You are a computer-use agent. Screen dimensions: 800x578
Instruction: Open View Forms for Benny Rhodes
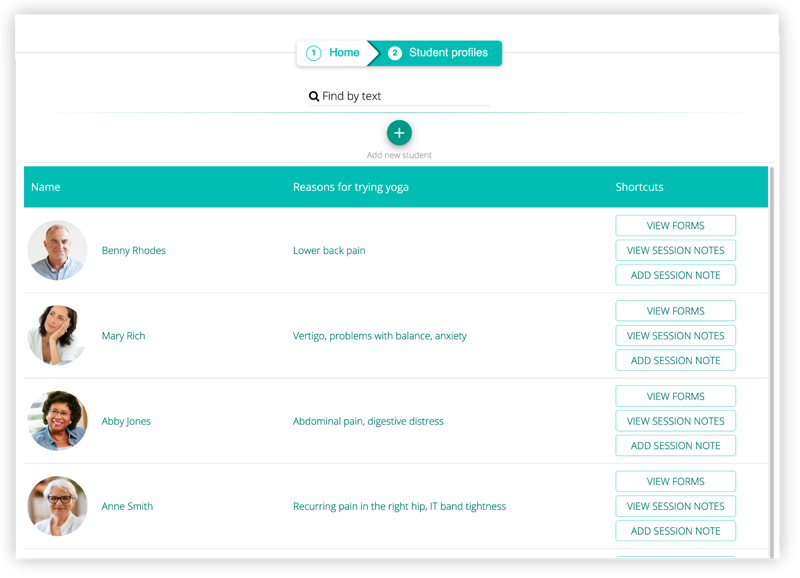click(675, 225)
